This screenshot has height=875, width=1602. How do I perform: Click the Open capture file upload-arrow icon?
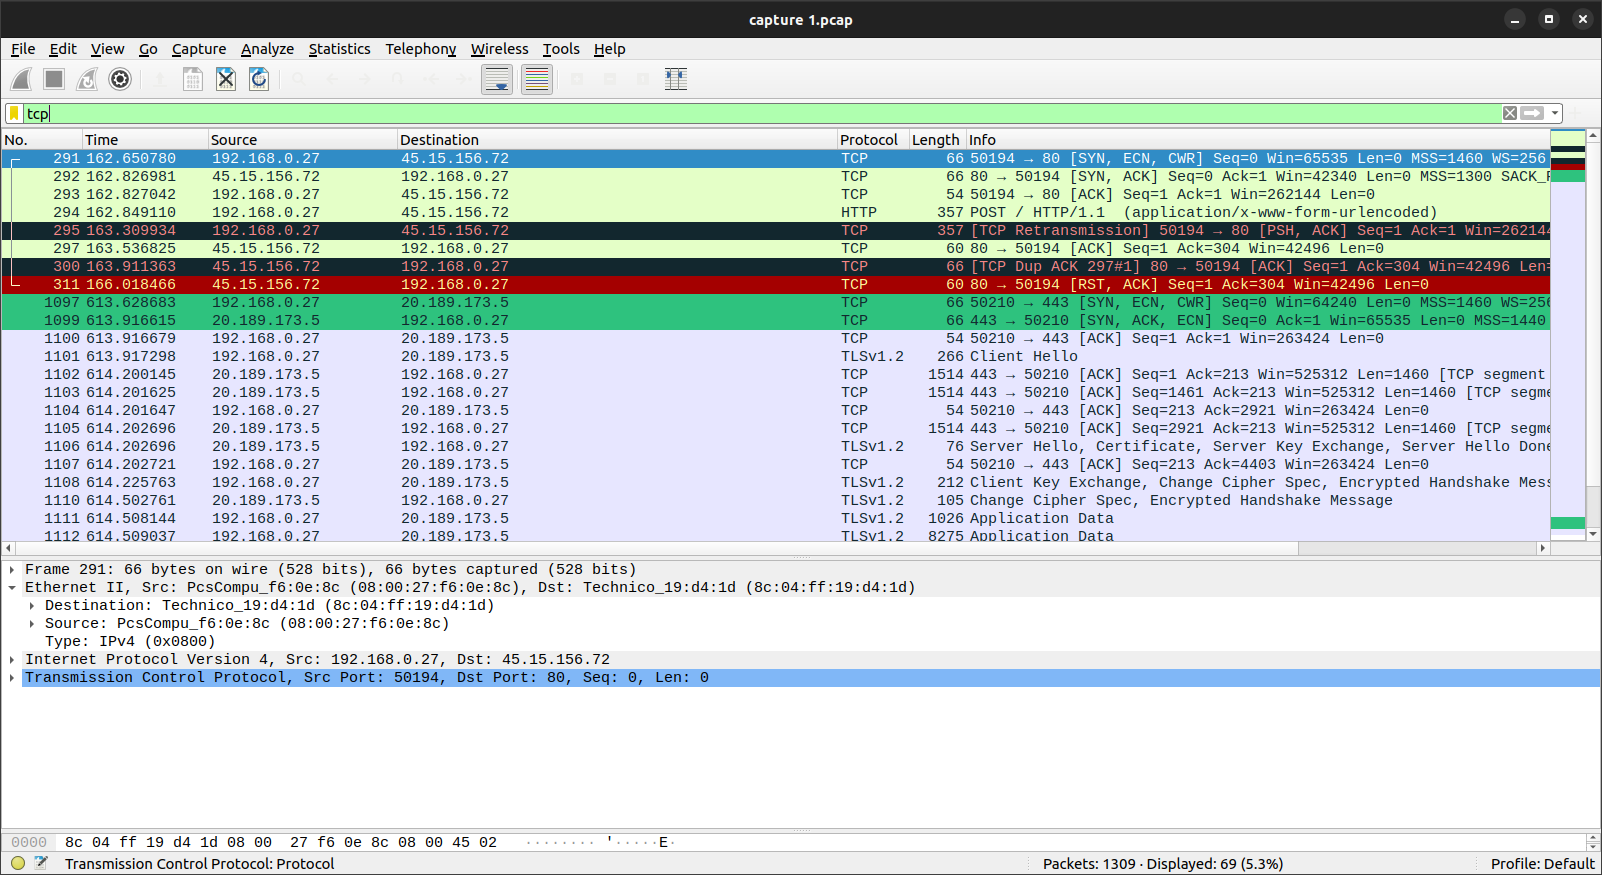160,79
